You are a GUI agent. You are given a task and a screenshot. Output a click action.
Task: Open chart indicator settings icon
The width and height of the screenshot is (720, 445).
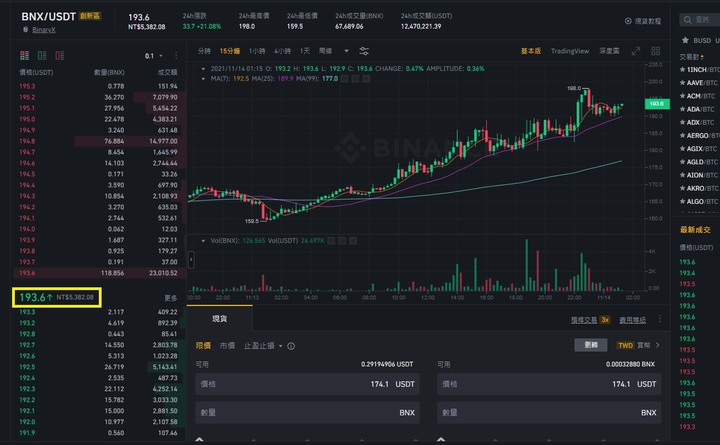pos(364,51)
